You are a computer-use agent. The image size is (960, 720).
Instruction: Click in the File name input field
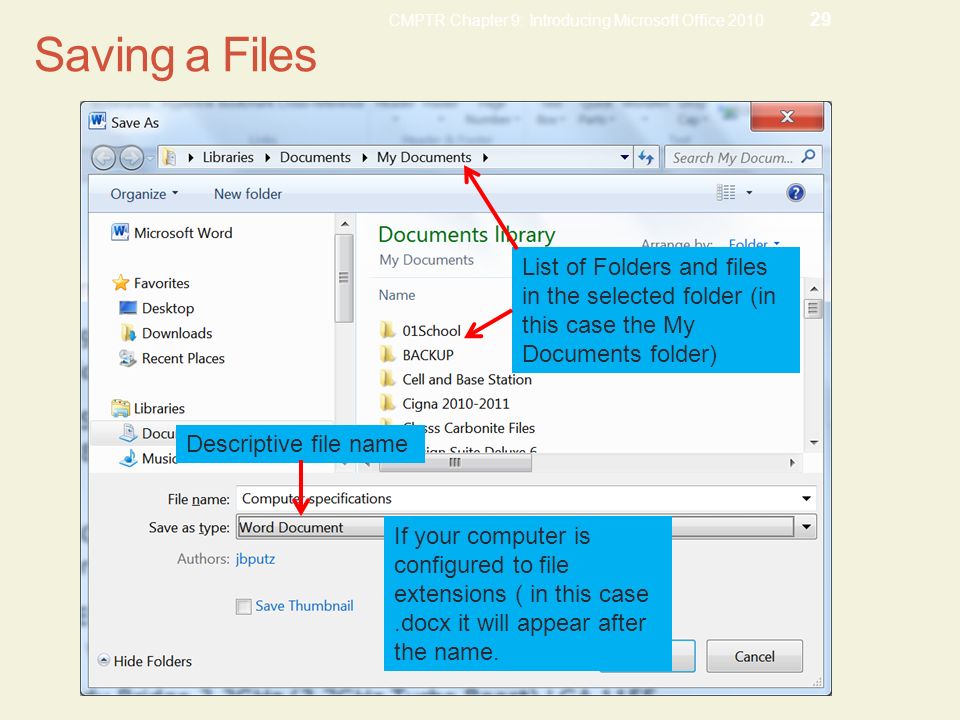tap(517, 498)
